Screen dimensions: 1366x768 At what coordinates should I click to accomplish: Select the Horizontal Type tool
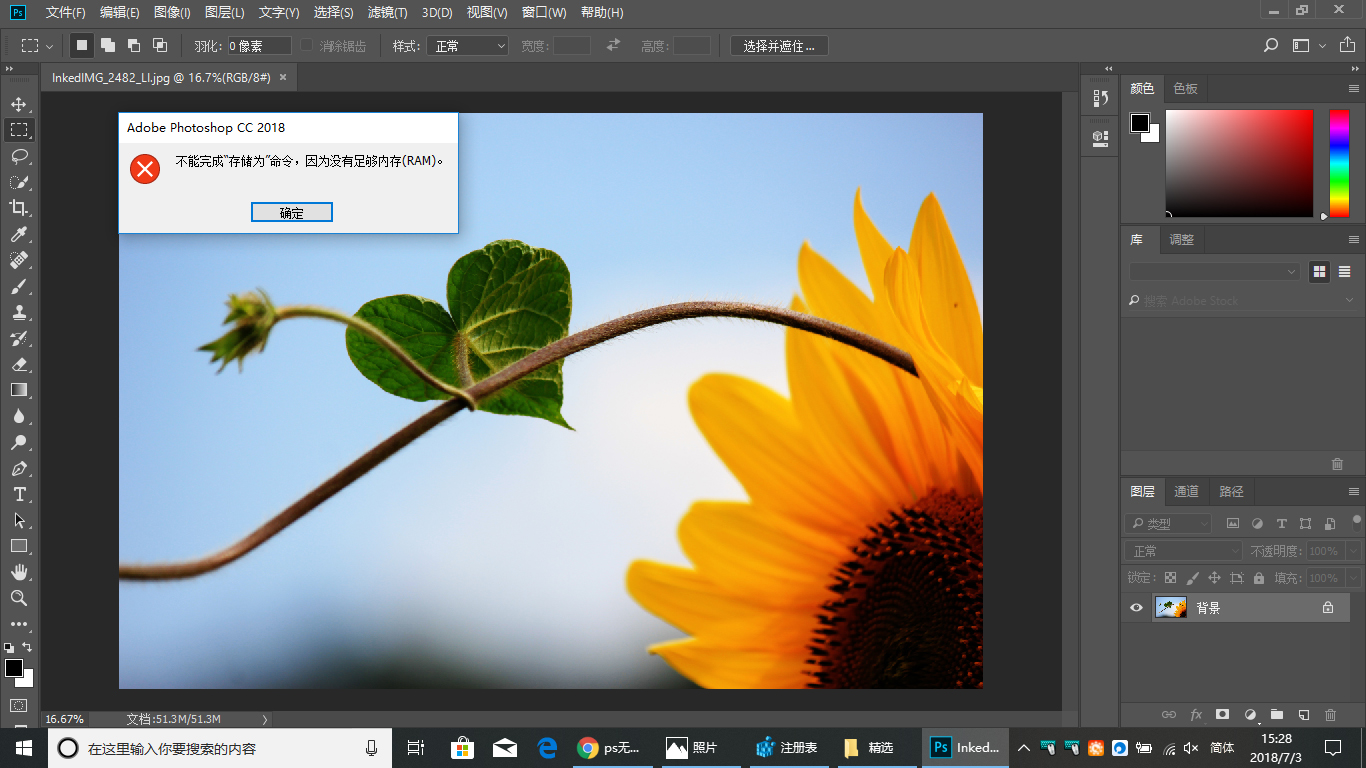pos(18,494)
